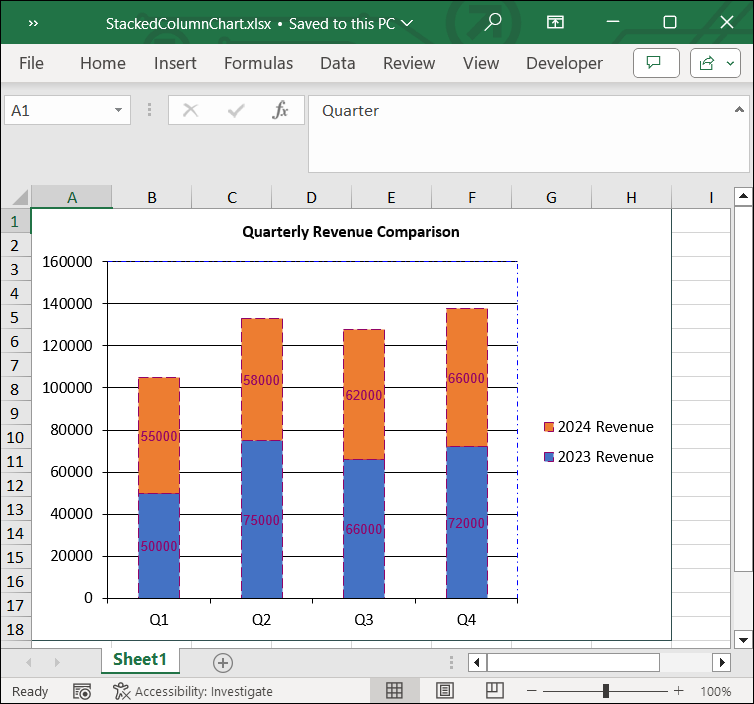Click the Cancel X formula button
Screen dimensions: 754x704
[x=190, y=111]
